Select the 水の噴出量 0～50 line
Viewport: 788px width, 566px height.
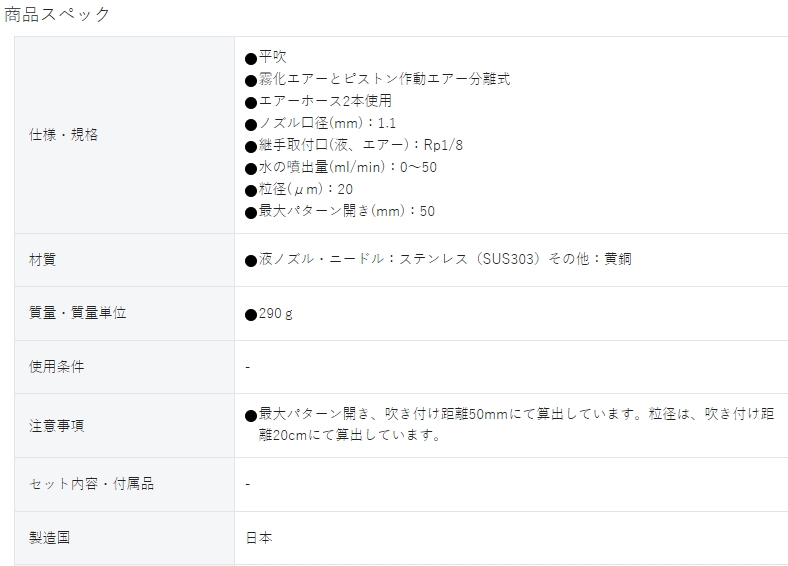341,167
